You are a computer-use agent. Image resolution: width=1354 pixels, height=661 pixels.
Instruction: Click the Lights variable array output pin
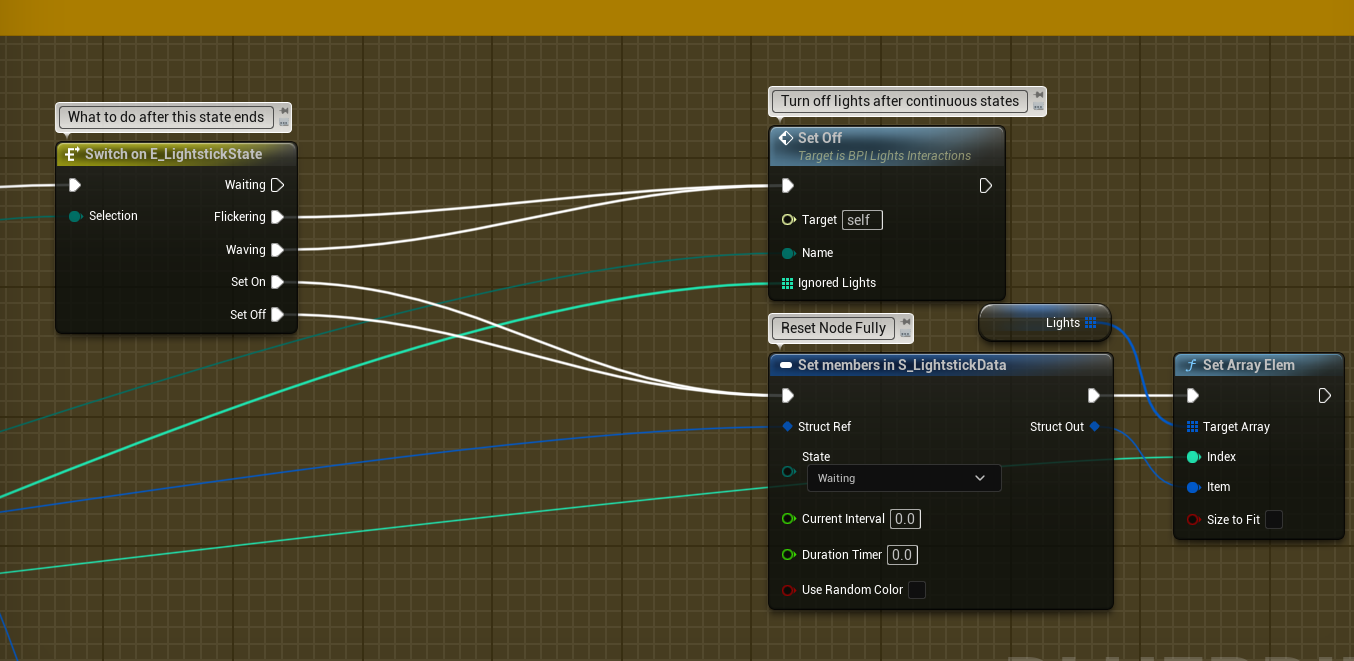click(1090, 323)
